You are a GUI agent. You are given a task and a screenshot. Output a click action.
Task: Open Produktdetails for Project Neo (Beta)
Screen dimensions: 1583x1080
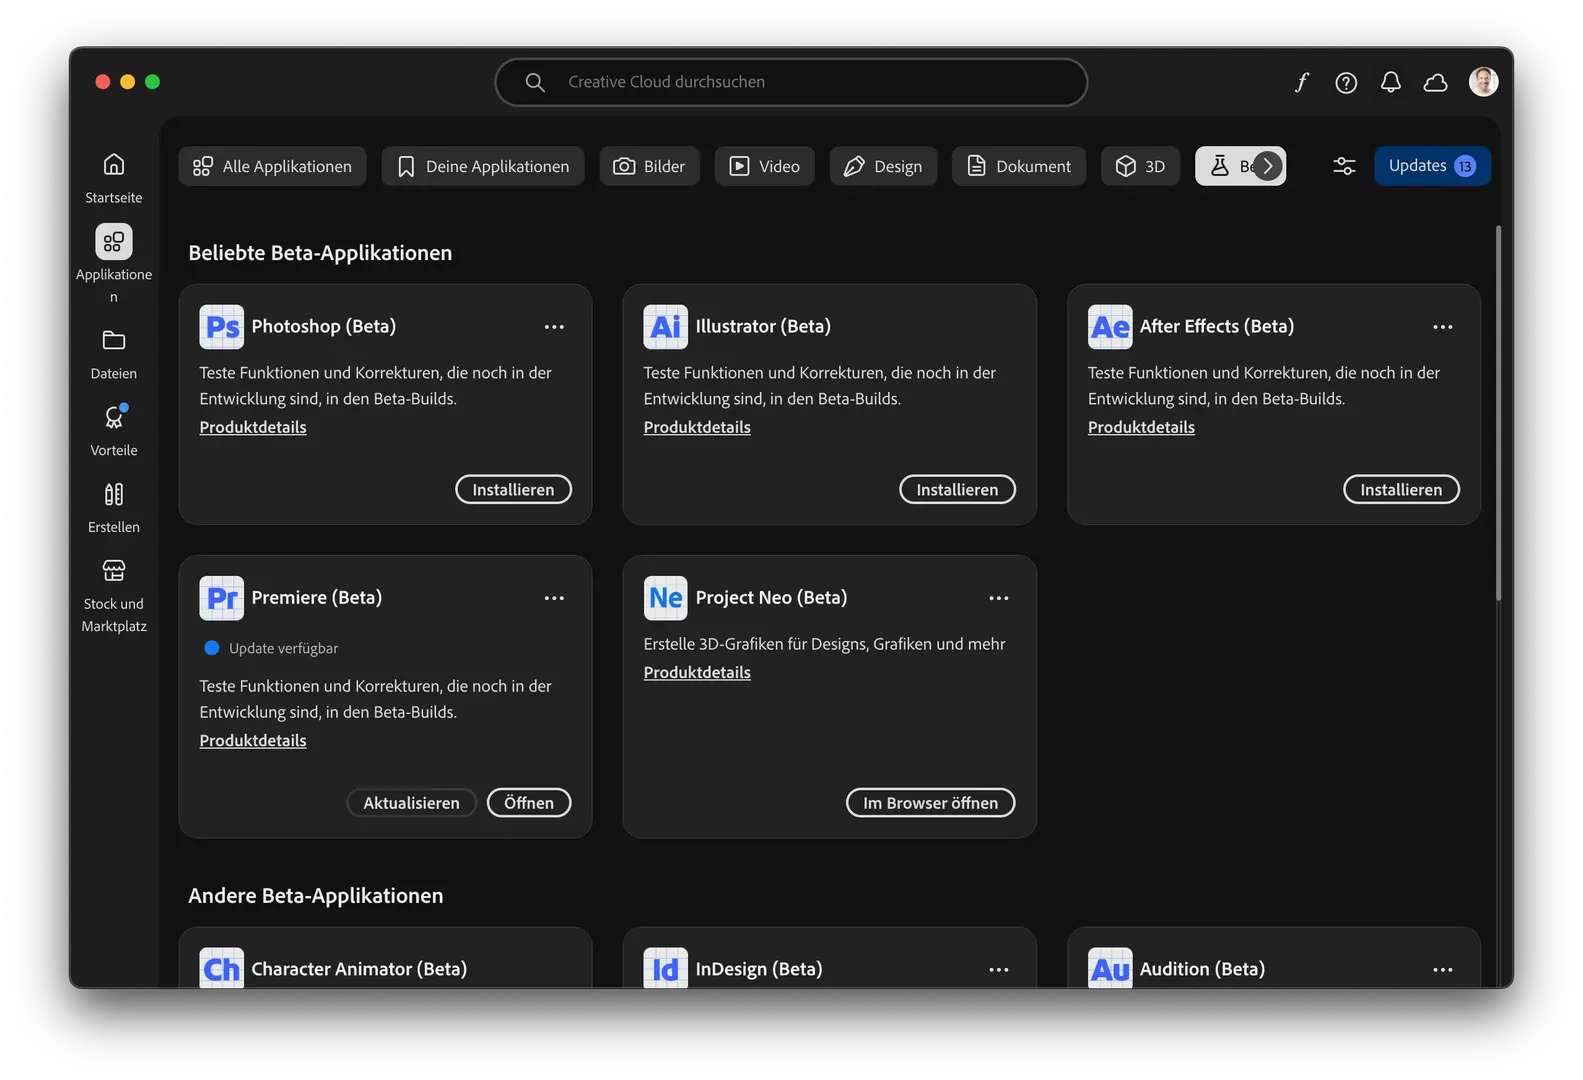[x=697, y=672]
